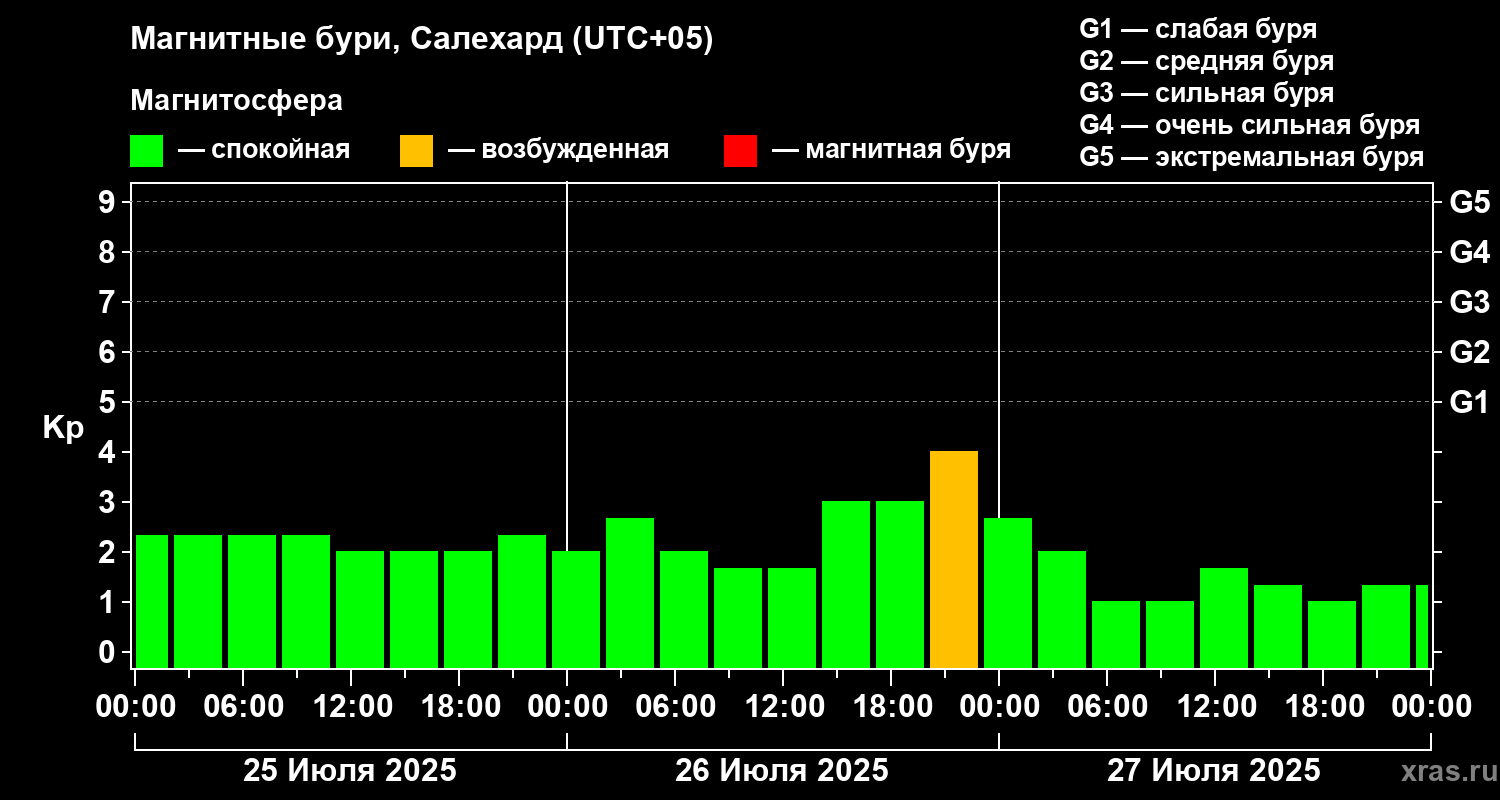Click the 'G4 — очень сильная буря' legend line
Viewport: 1500px width, 800px height.
click(1249, 125)
